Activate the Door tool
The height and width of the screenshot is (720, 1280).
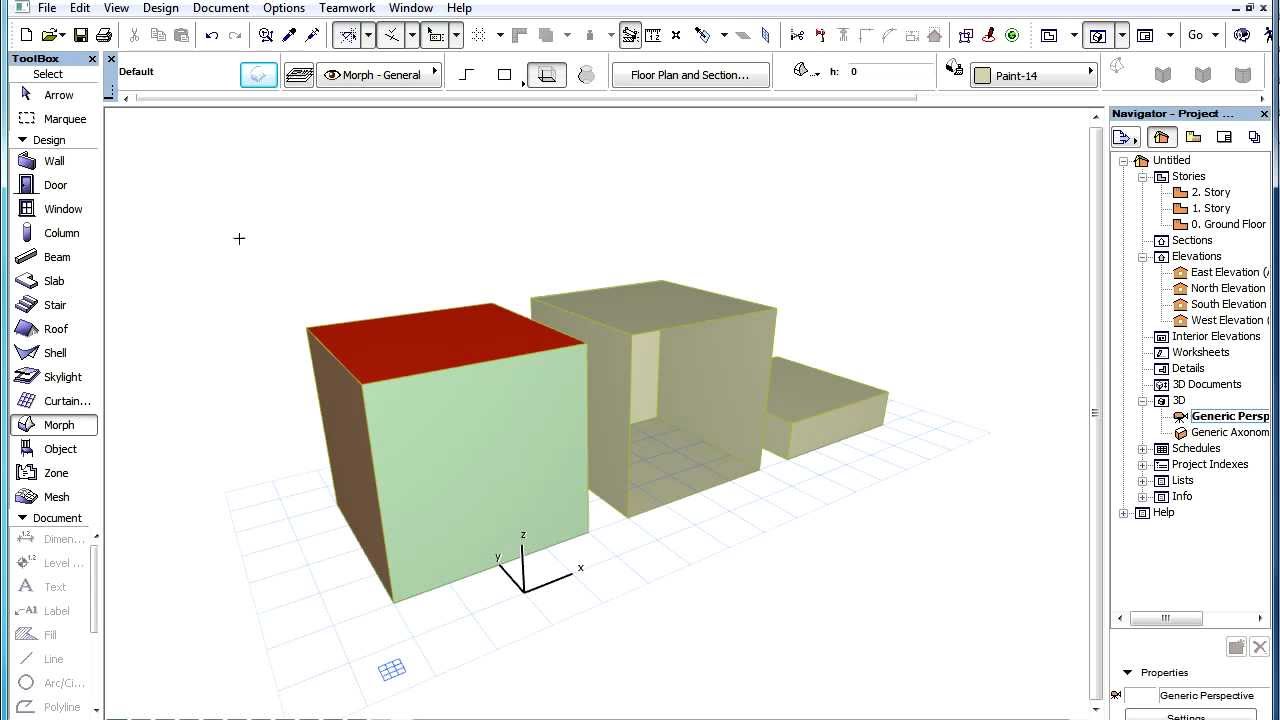[54, 185]
